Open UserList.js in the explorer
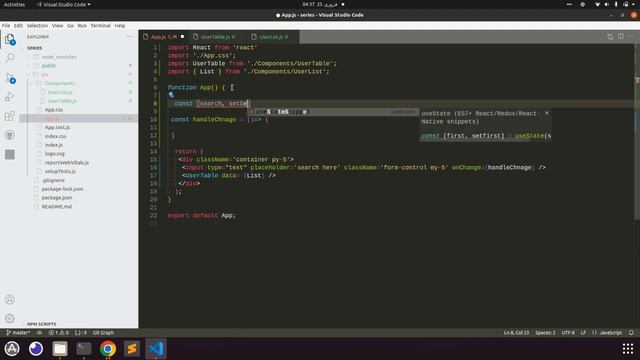Viewport: 640px width, 360px height. click(60, 92)
